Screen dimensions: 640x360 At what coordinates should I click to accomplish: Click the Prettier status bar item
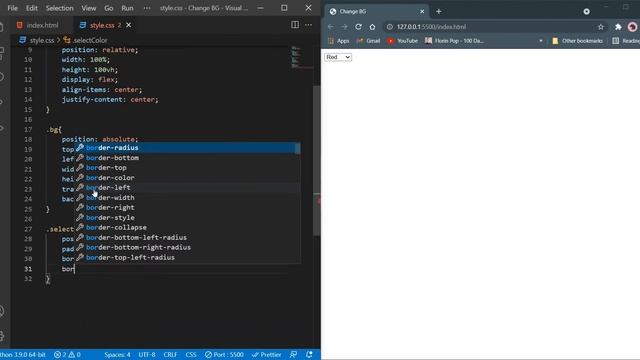(x=267, y=355)
